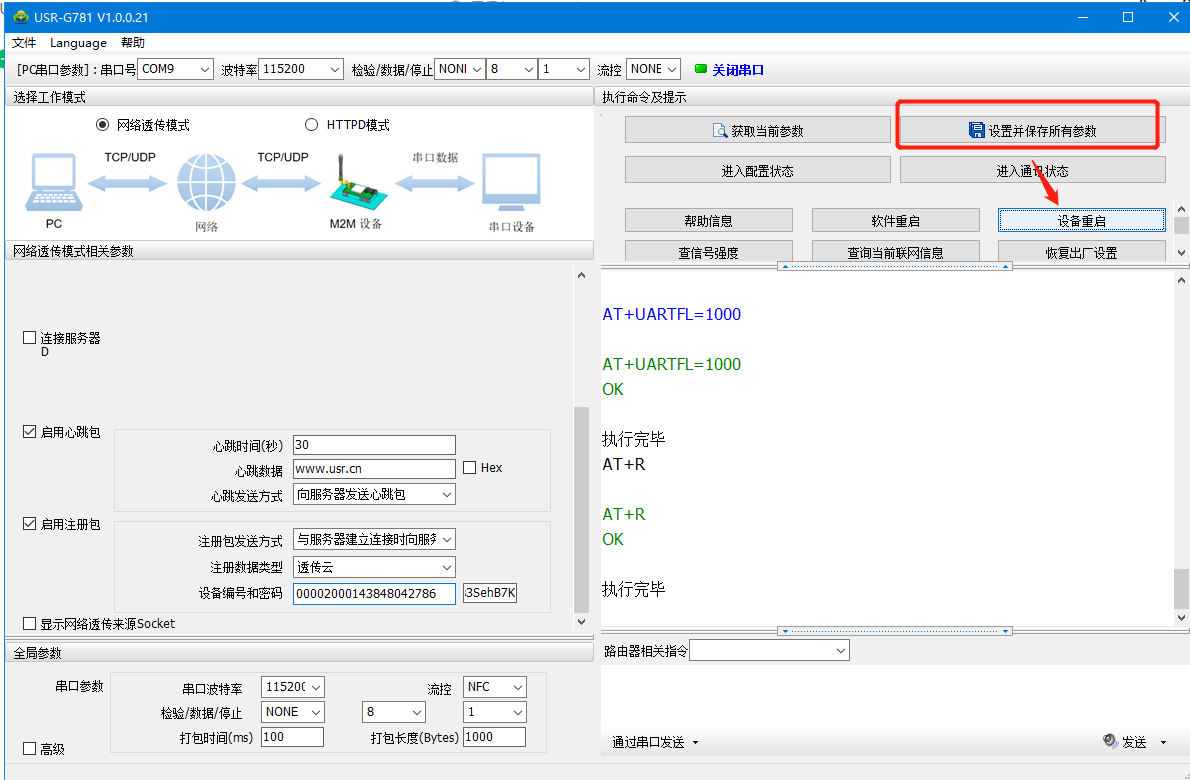Screen dimensions: 1190x780
Task: Click the magnifier icon on 获取当前参数
Action: (x=720, y=131)
